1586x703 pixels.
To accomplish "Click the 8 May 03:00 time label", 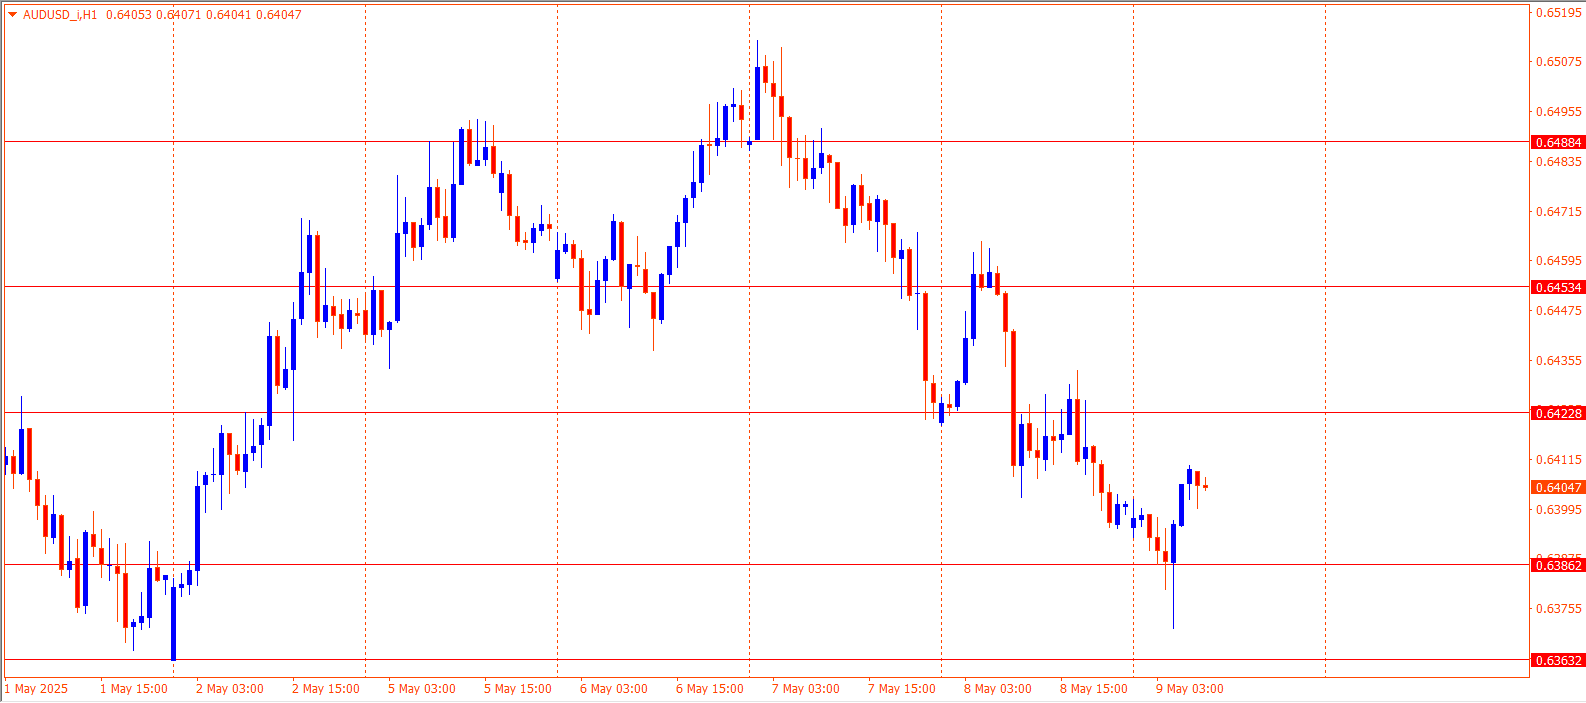I will point(998,689).
